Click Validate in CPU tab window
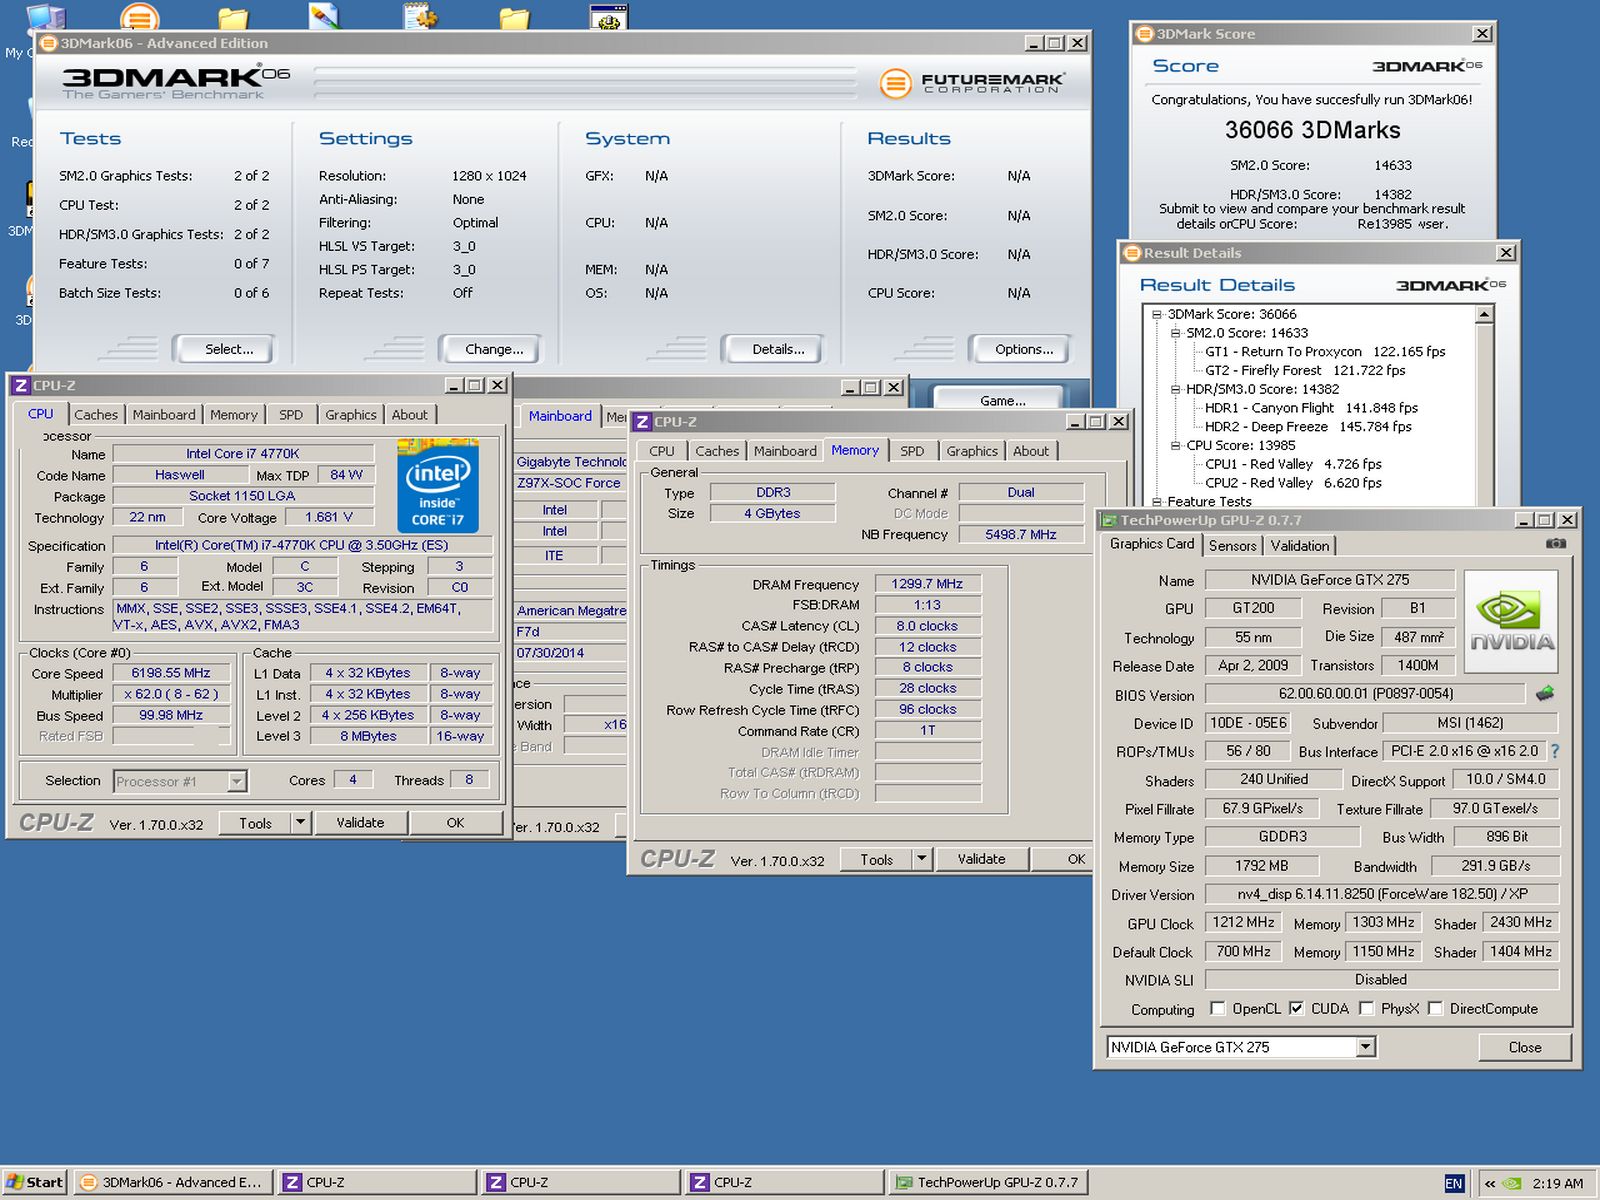The height and width of the screenshot is (1200, 1600). [x=360, y=822]
